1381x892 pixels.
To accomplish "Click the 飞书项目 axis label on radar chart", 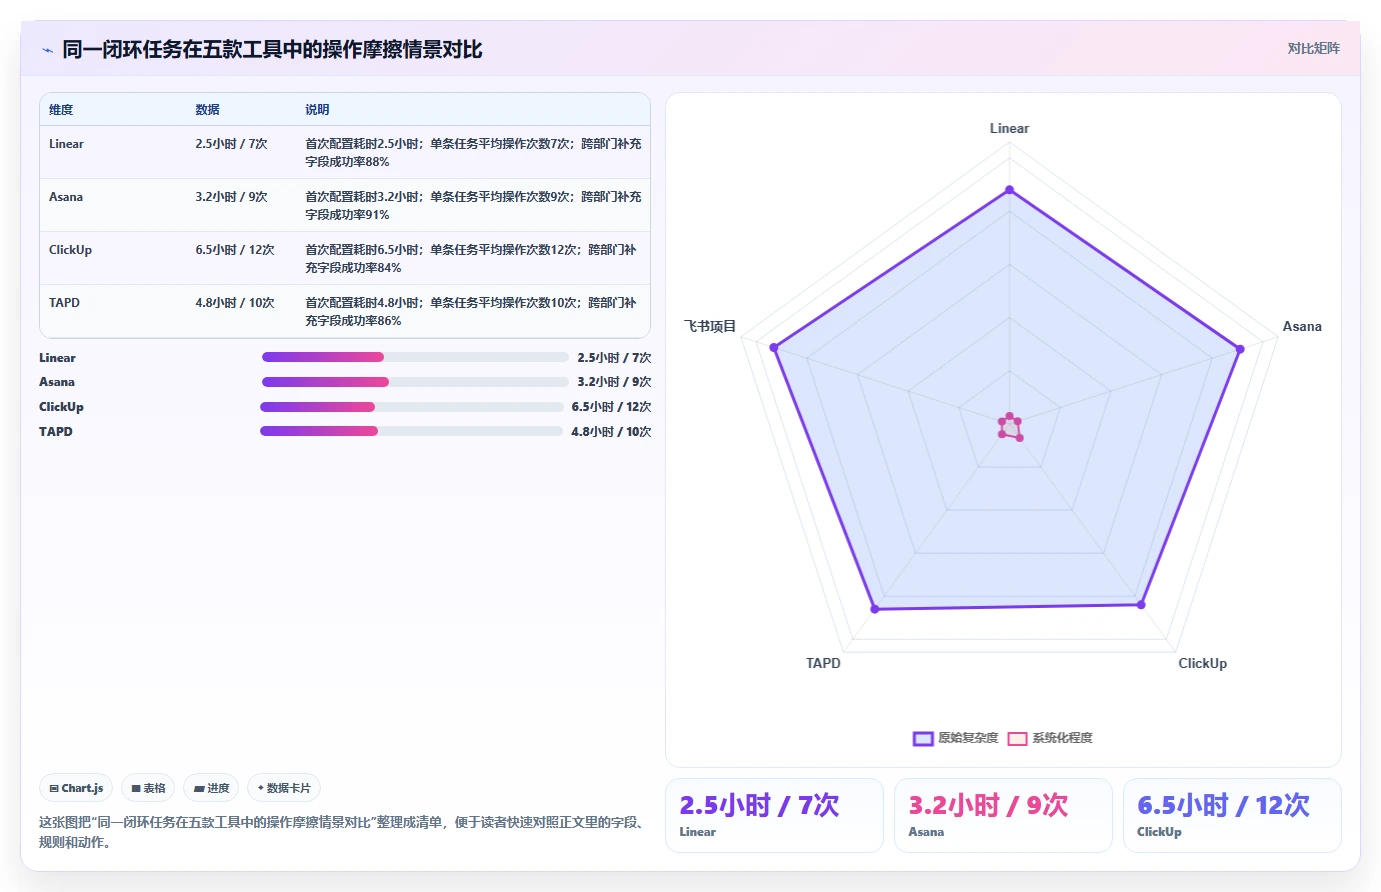I will [x=710, y=326].
